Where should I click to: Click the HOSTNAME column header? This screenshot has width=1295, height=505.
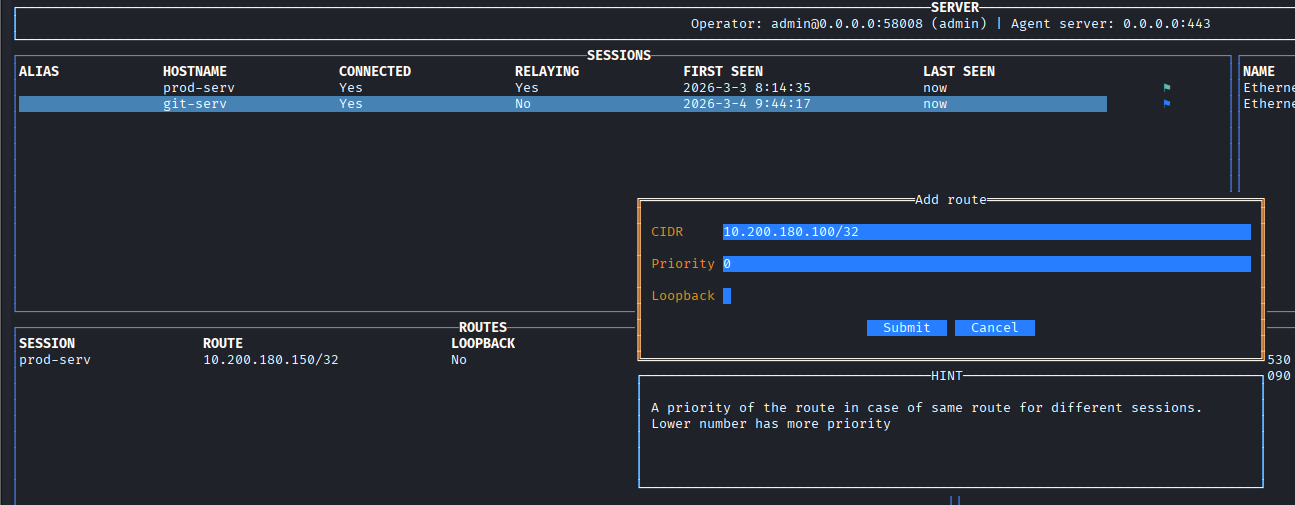point(194,72)
